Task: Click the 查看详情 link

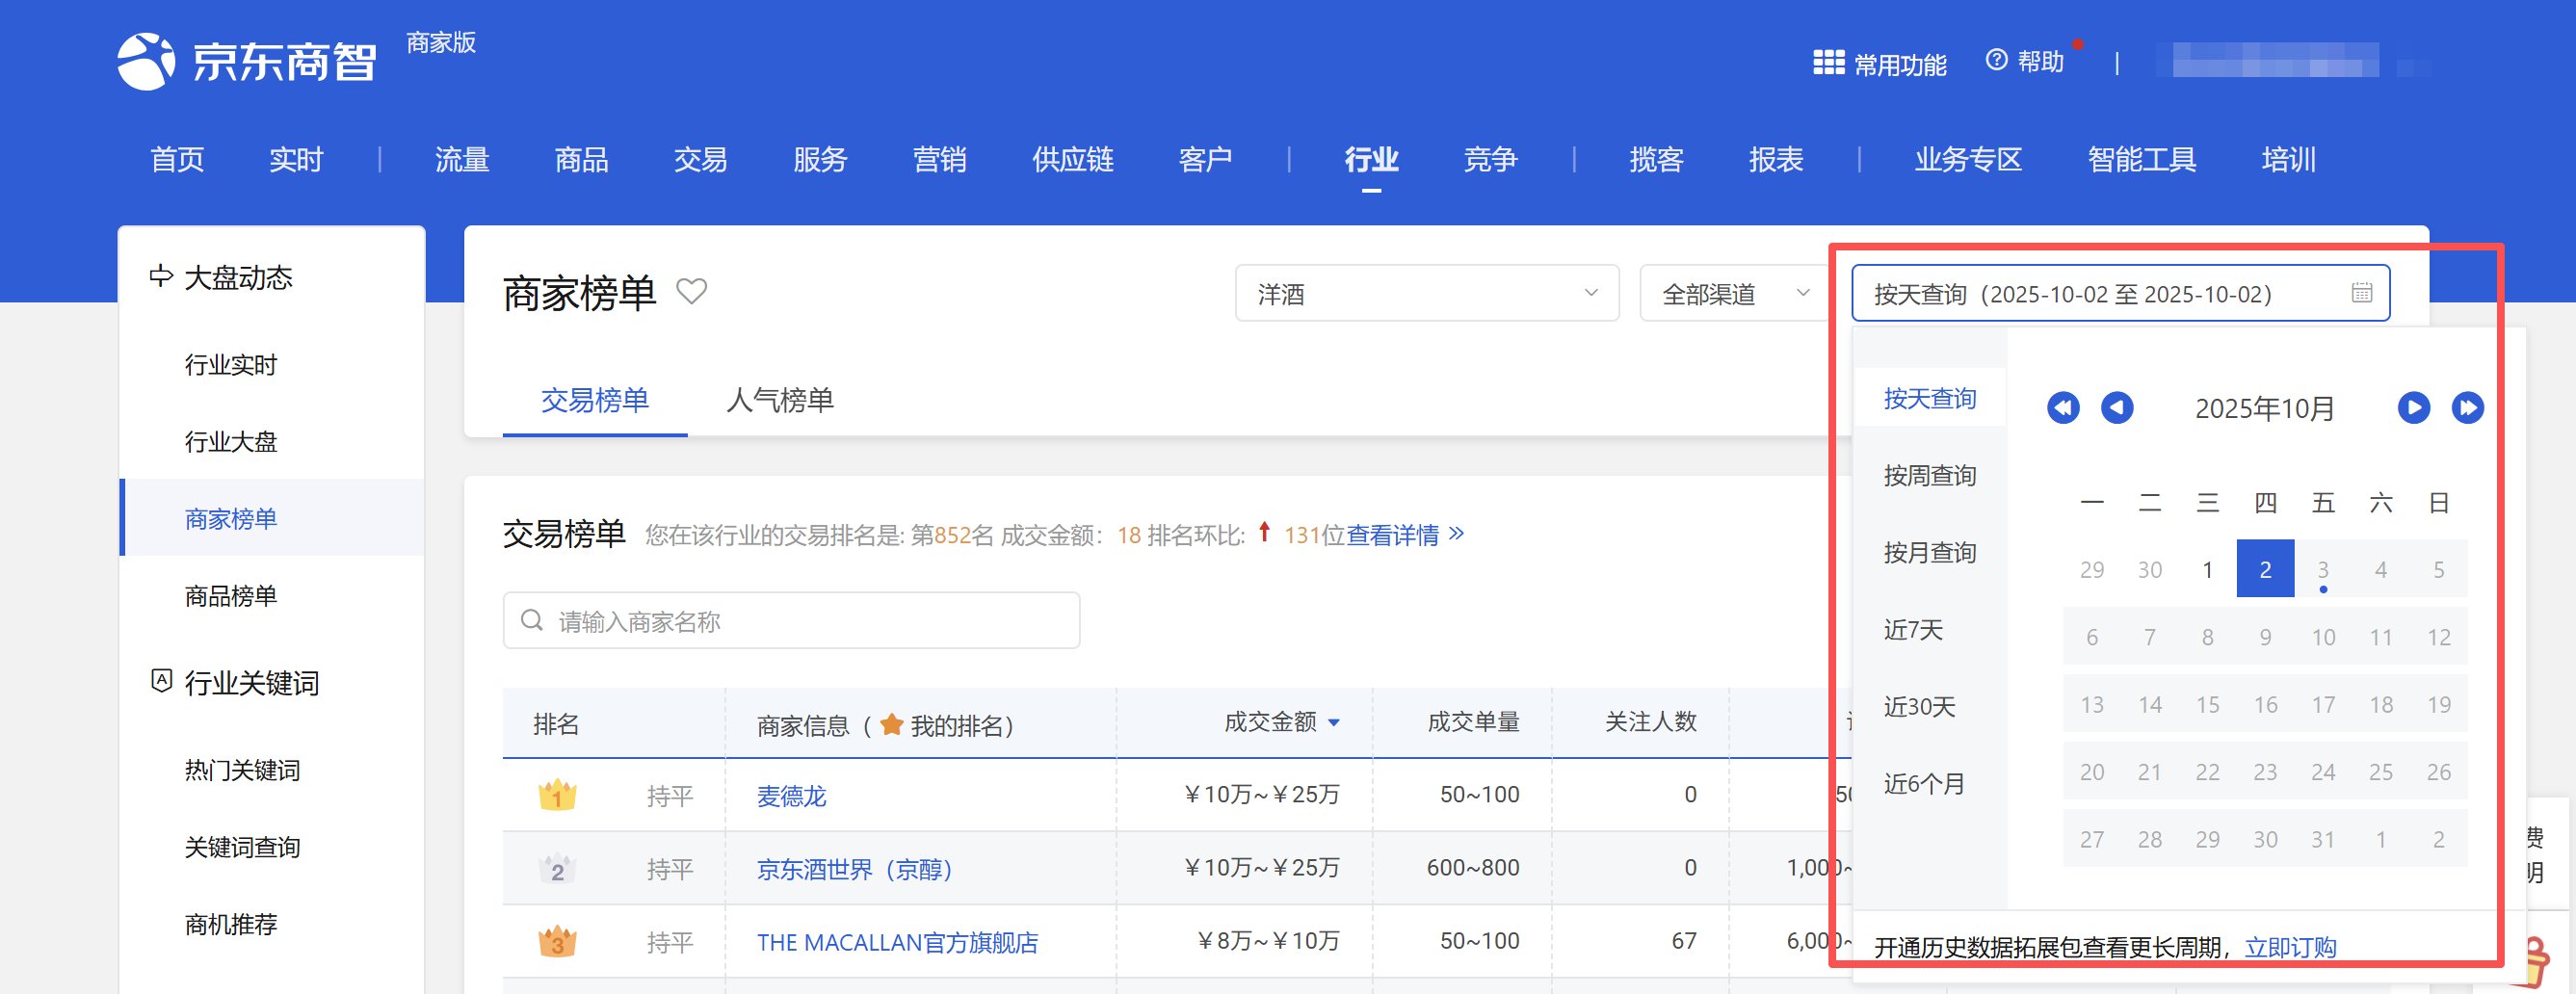Action: [x=1393, y=535]
